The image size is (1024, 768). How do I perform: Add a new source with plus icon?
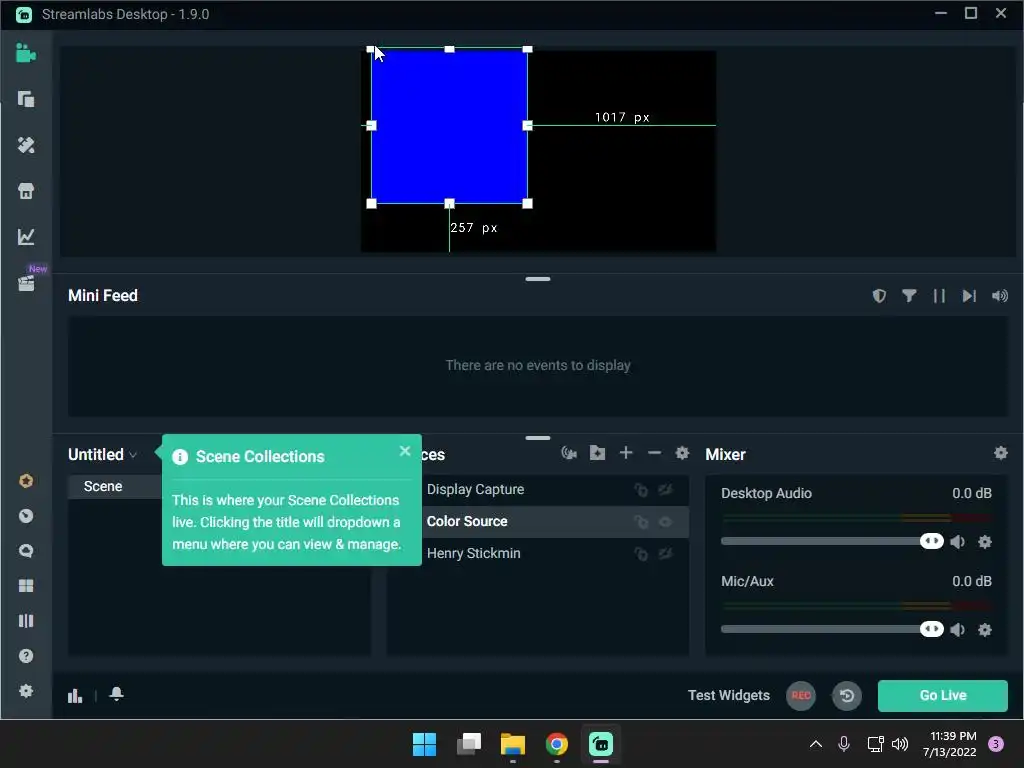point(626,453)
